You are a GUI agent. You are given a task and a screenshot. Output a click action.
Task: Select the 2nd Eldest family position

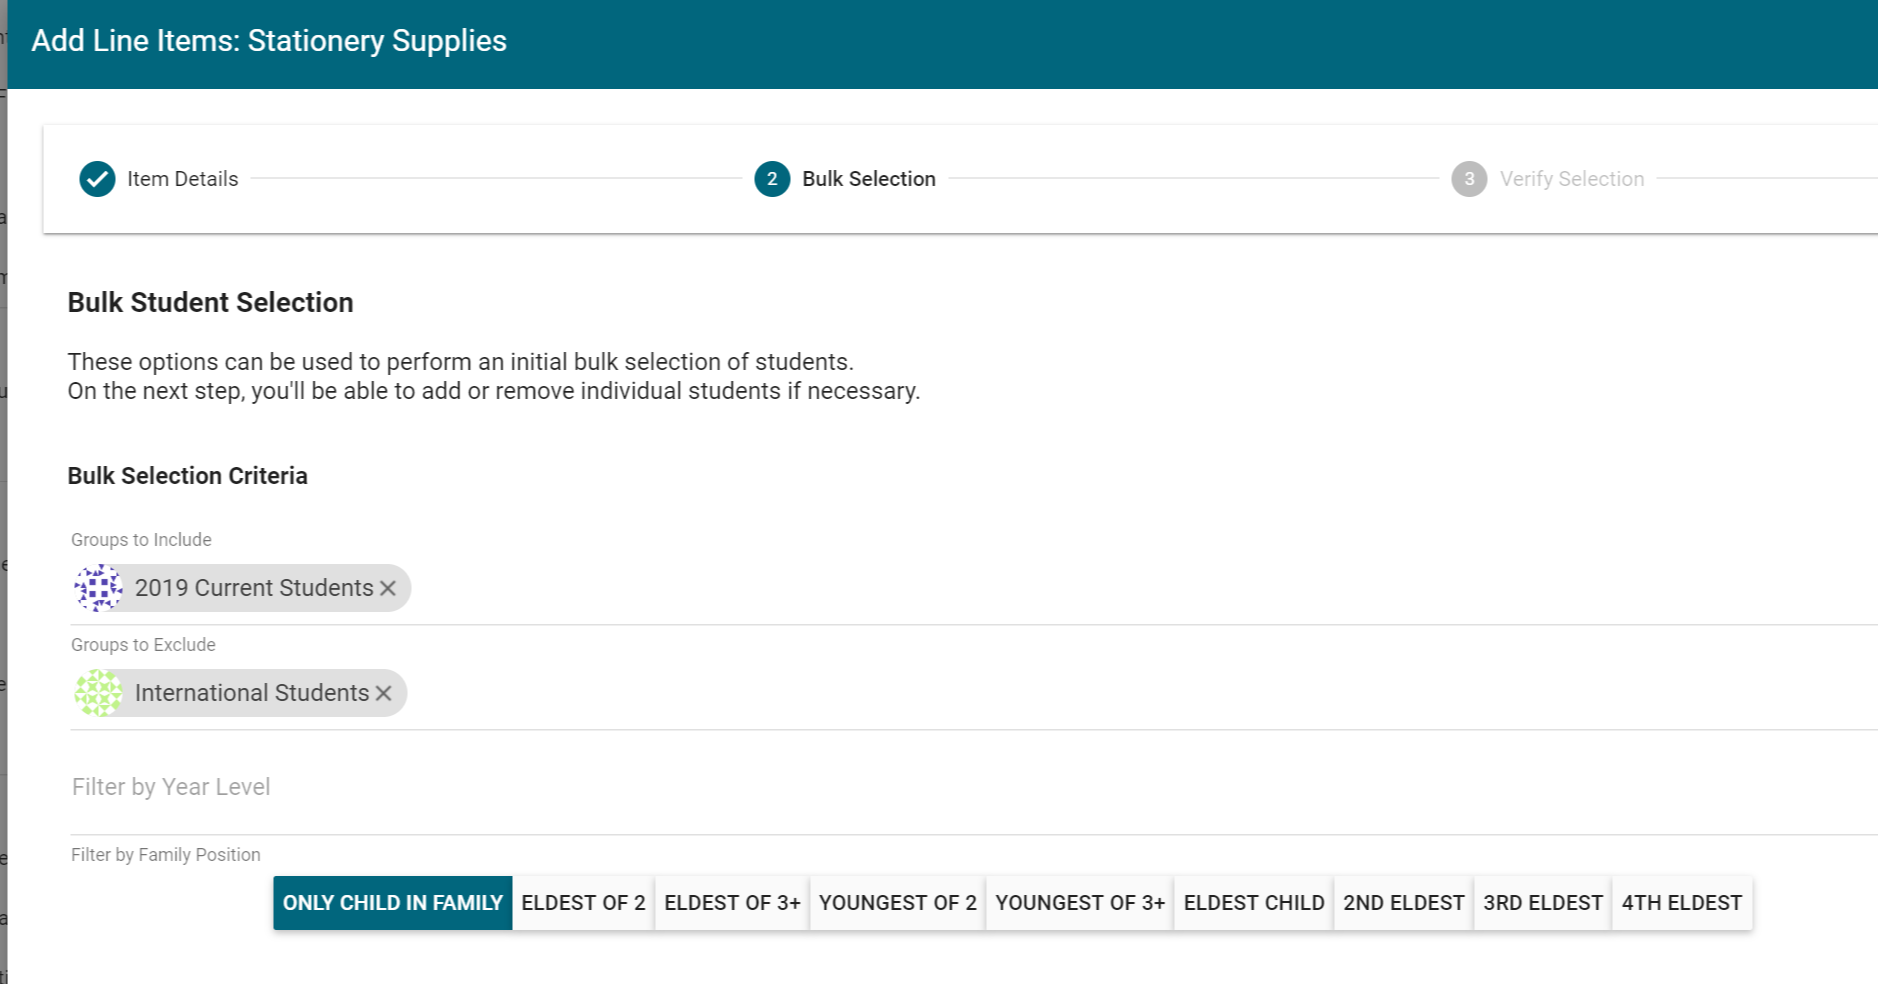1403,903
